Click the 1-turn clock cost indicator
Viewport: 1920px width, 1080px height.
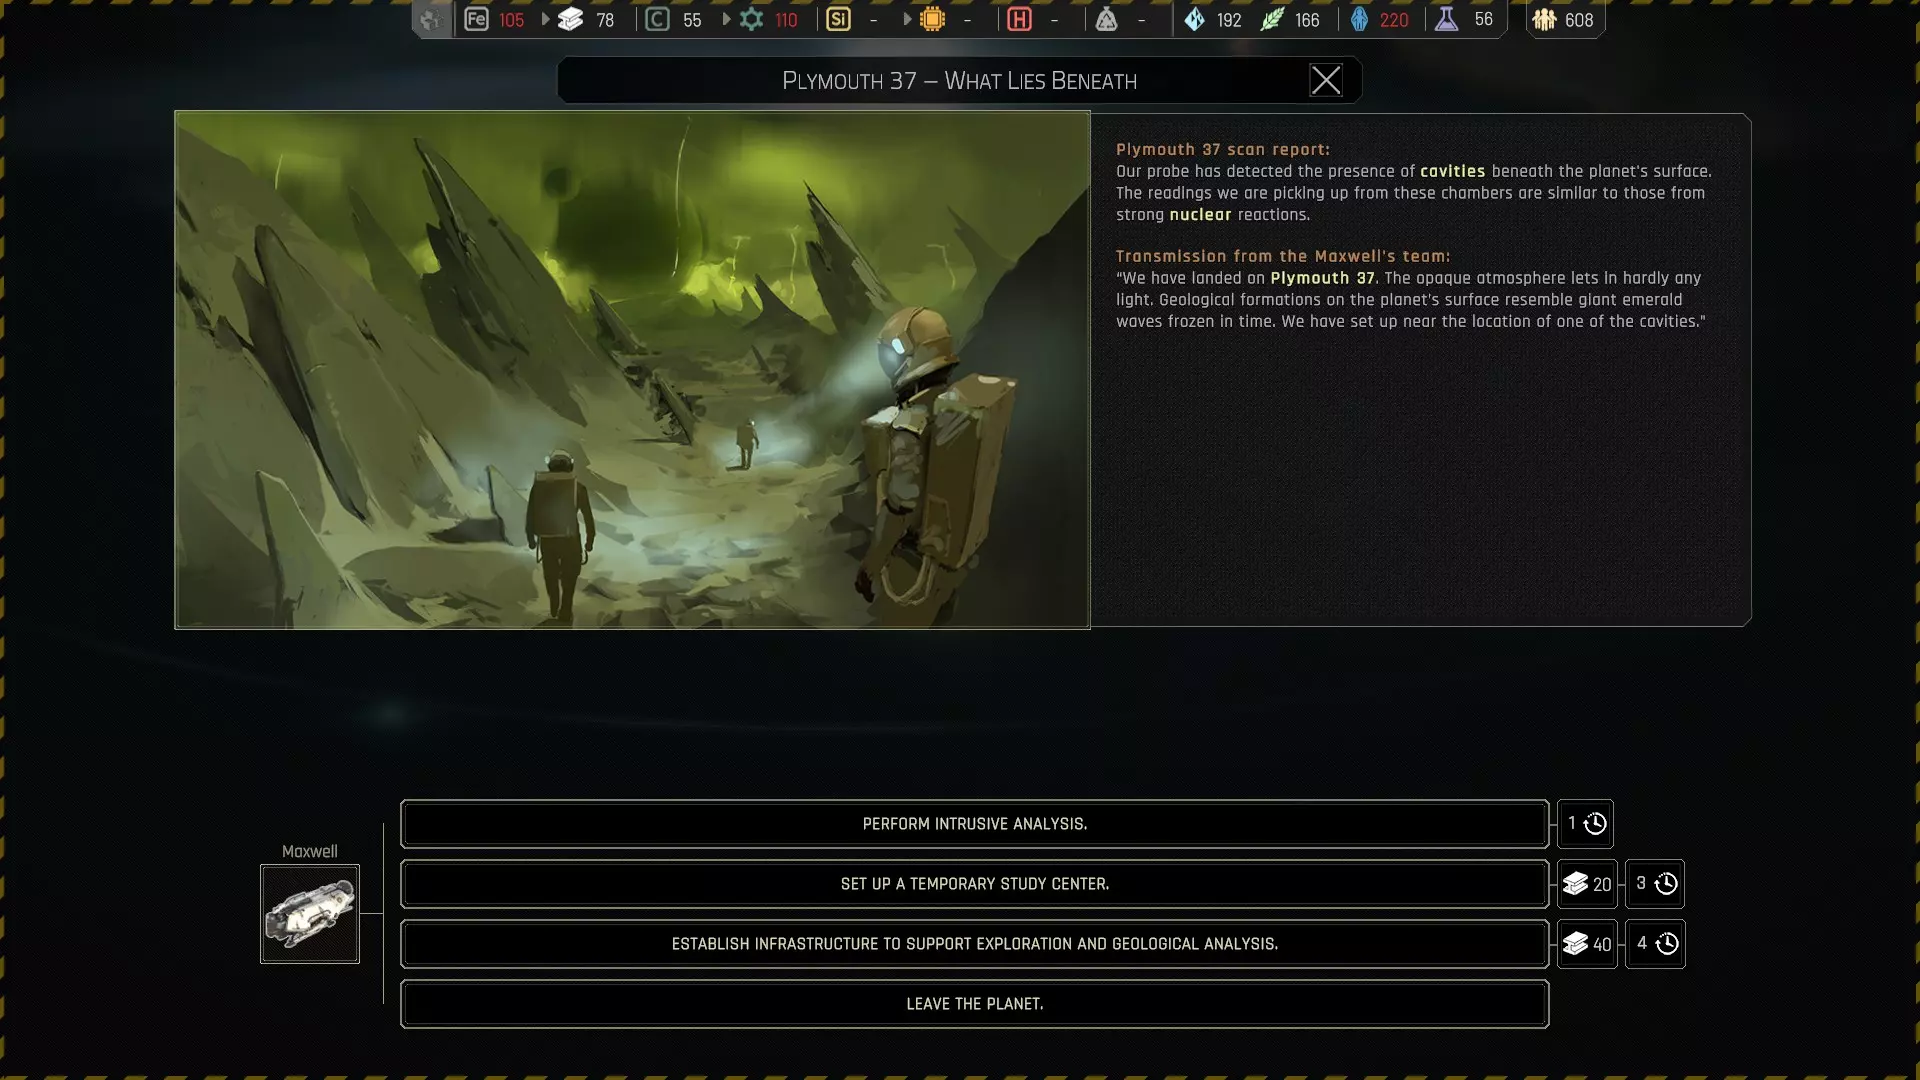(x=1585, y=824)
